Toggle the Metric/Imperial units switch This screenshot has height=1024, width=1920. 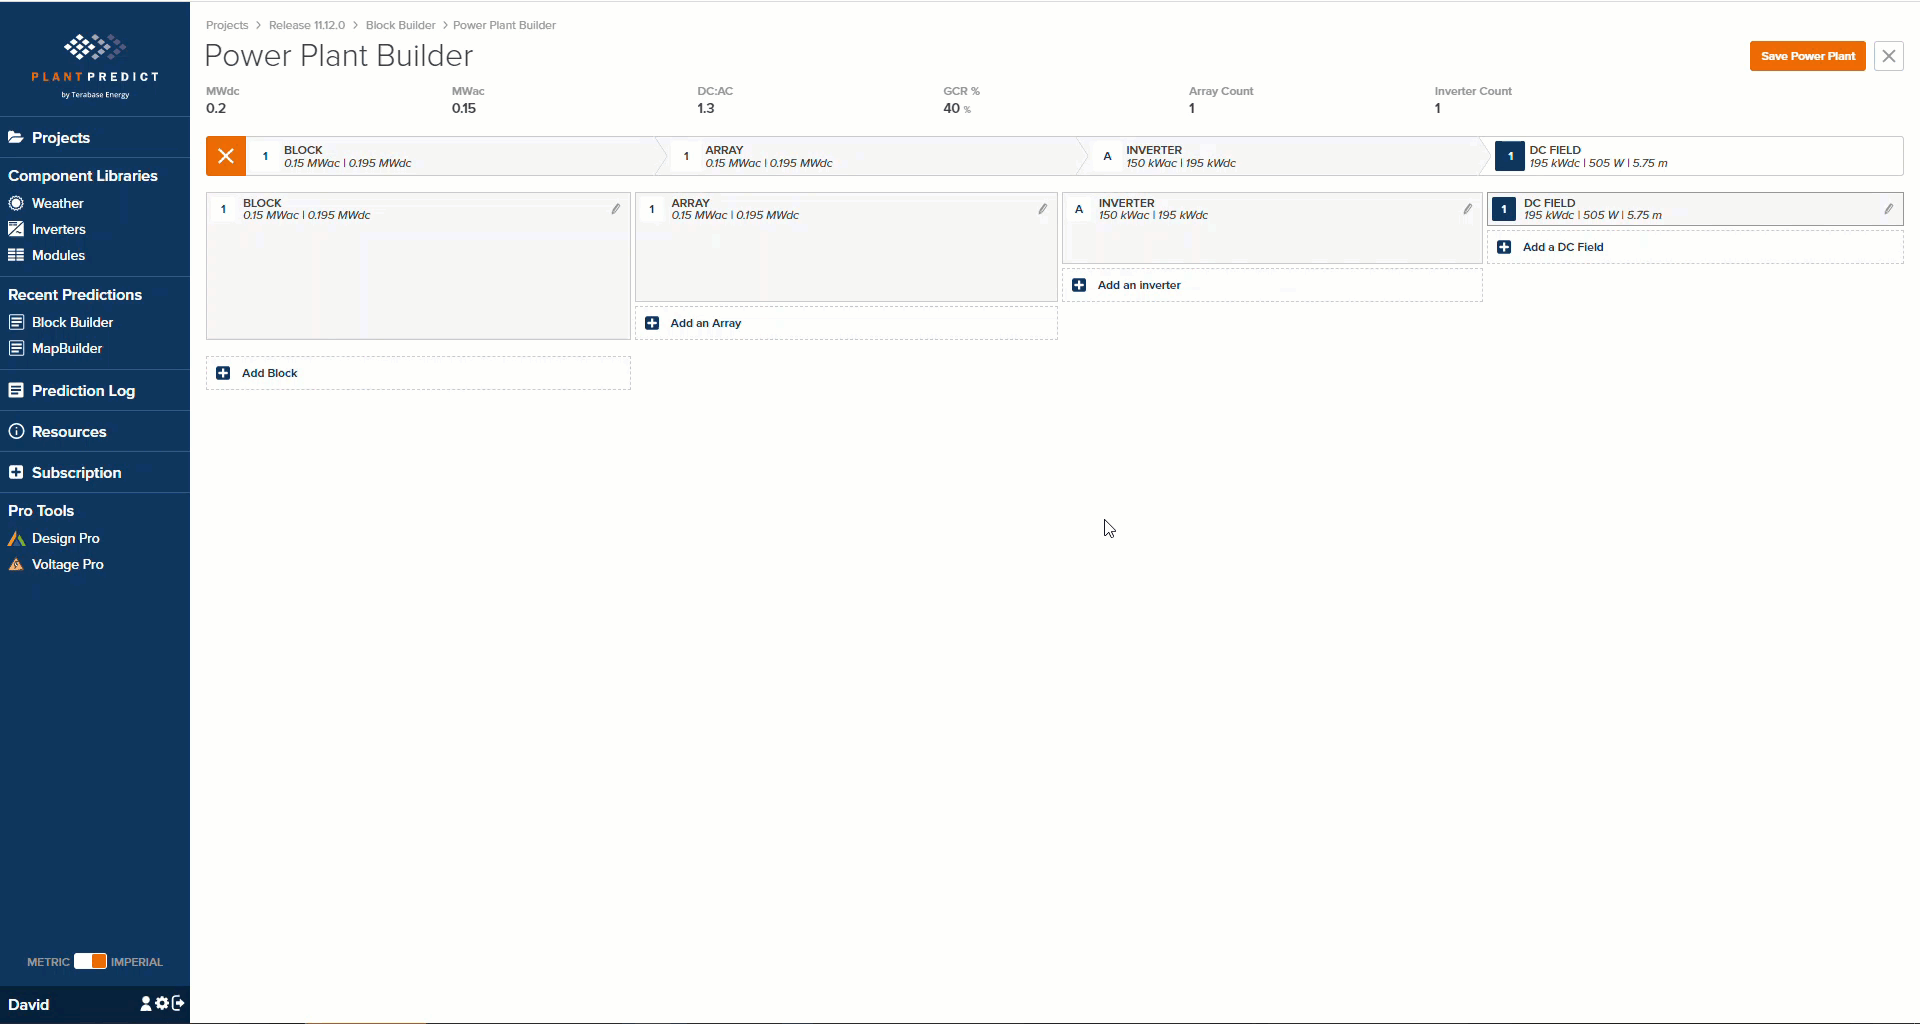[90, 961]
